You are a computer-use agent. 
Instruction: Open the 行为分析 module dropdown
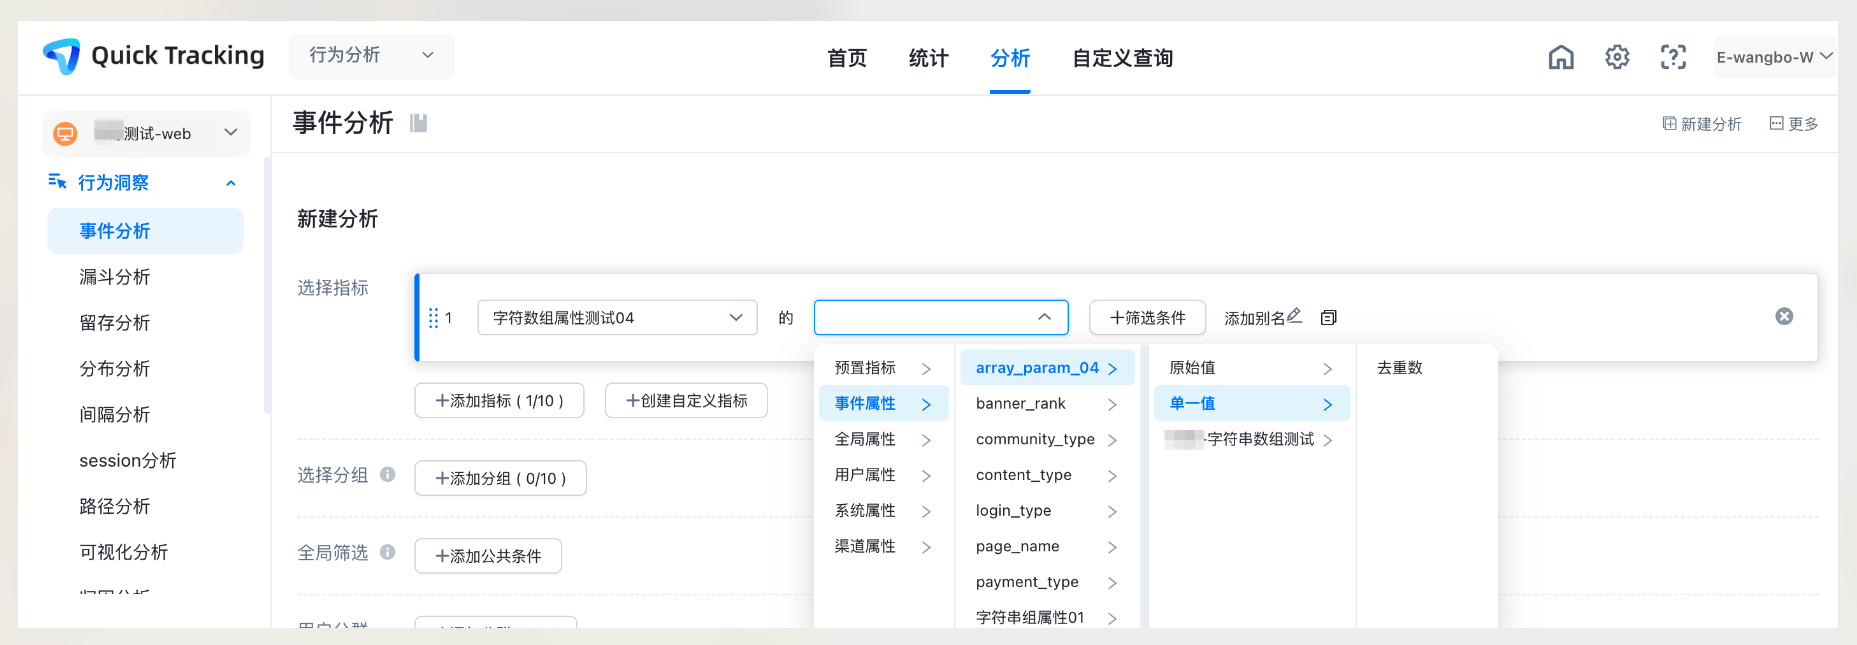point(371,56)
